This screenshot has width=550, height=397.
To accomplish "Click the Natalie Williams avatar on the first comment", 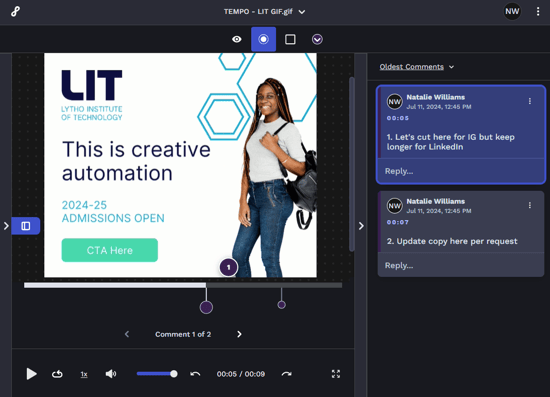I will (395, 102).
